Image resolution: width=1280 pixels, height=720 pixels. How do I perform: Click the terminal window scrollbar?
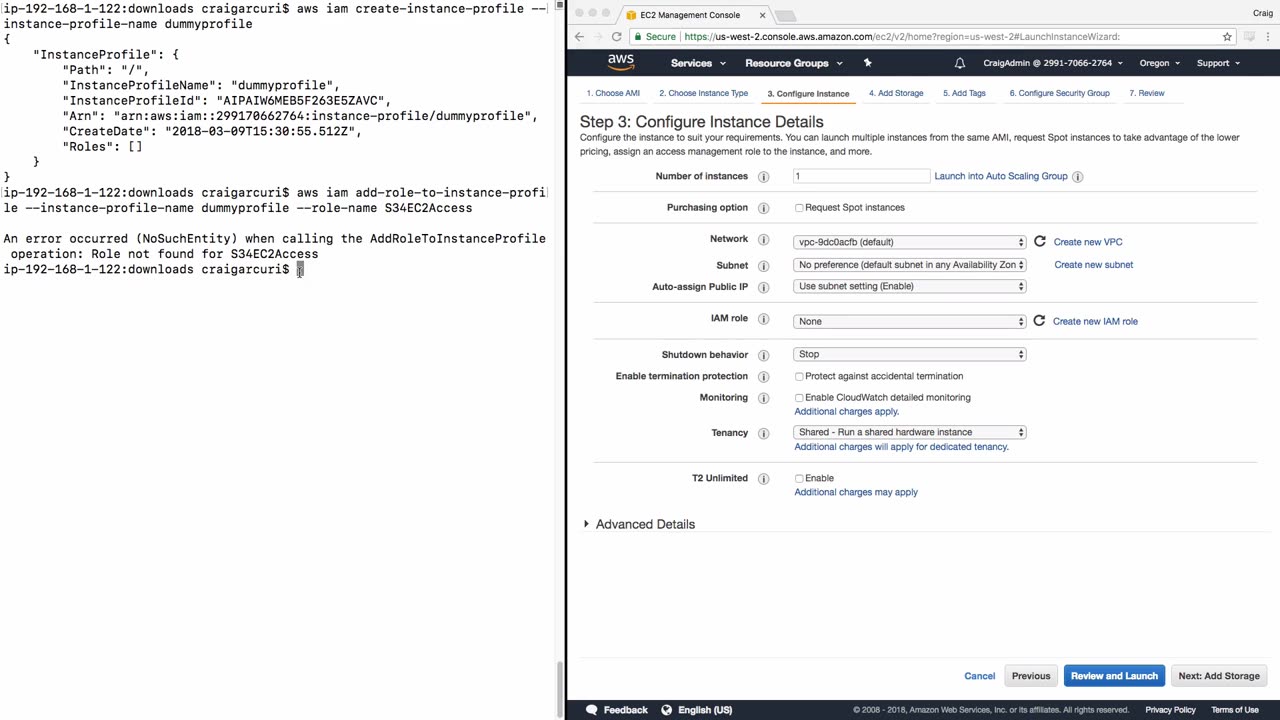[559, 690]
